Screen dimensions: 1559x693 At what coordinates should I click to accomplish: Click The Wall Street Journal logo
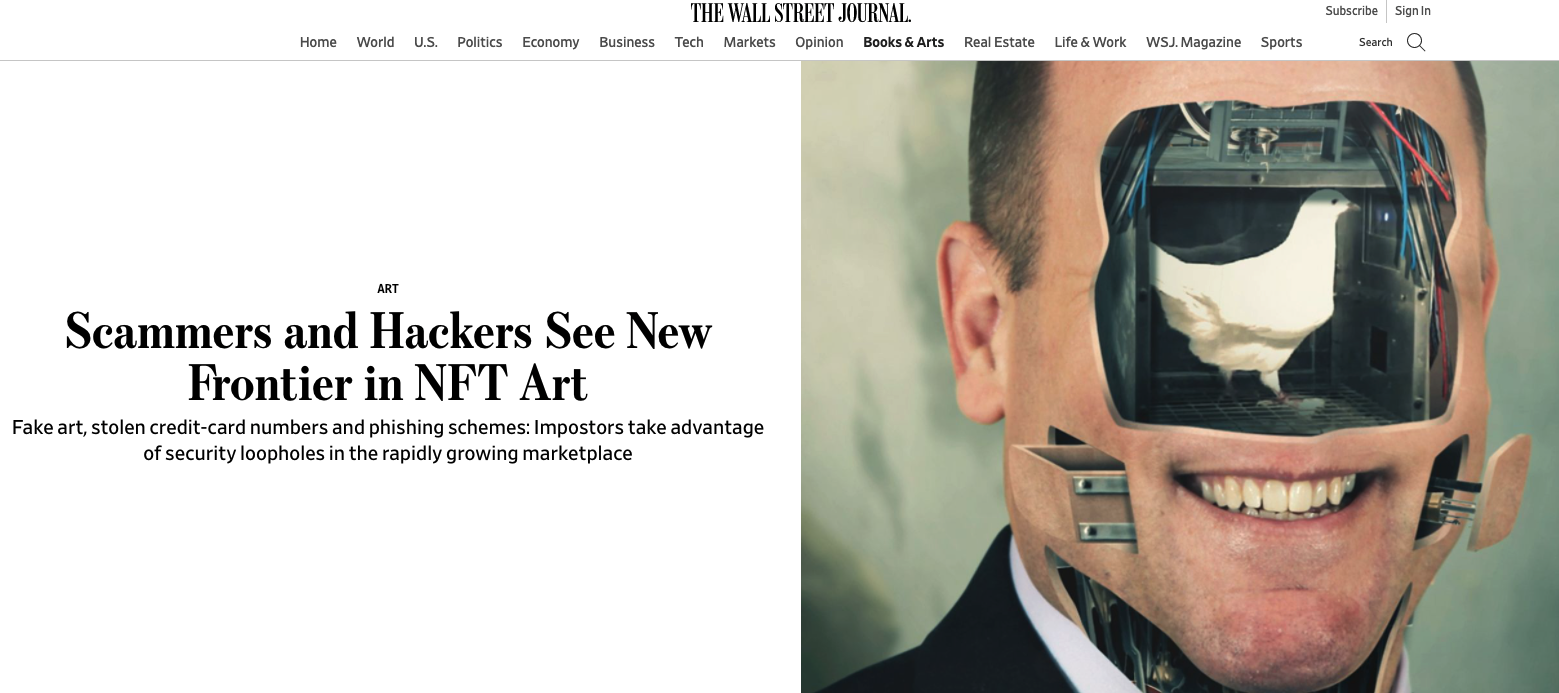click(x=801, y=13)
